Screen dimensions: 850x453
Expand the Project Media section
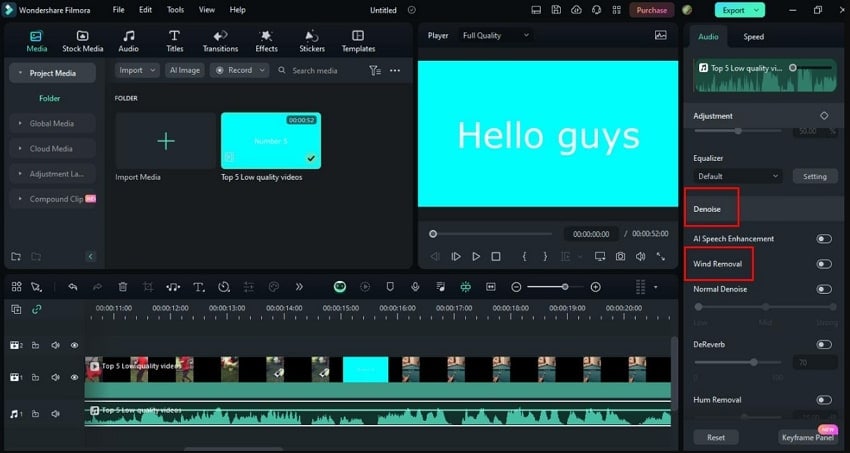click(52, 73)
